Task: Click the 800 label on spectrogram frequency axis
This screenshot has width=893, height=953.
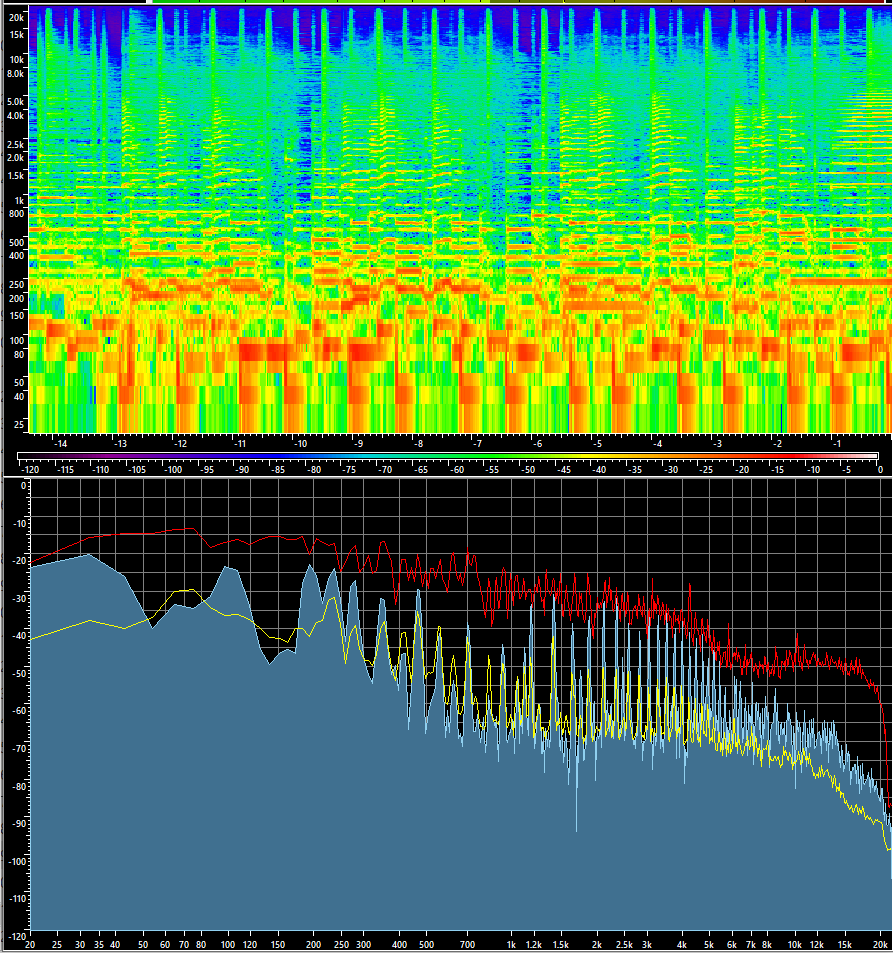Action: tap(16, 213)
